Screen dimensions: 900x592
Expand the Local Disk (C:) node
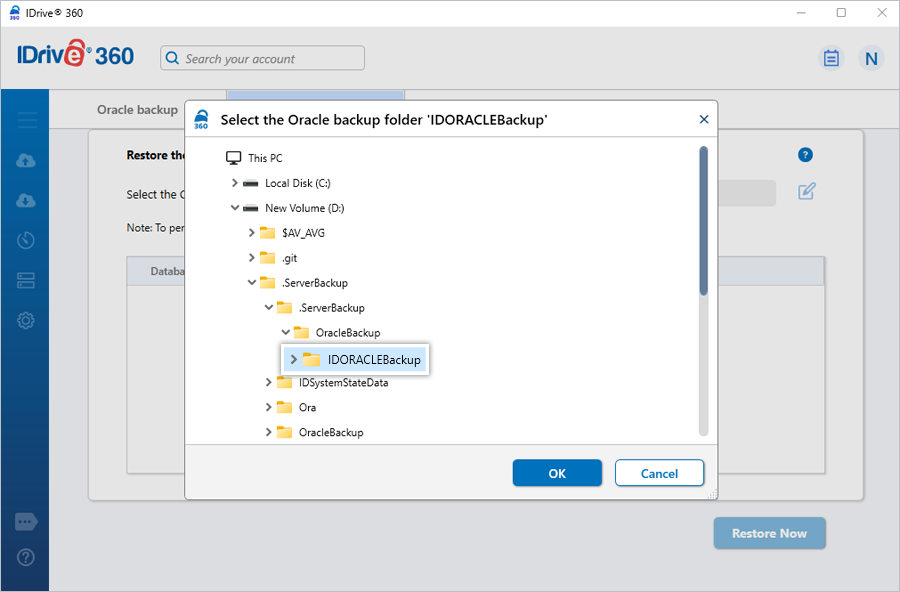(x=234, y=183)
